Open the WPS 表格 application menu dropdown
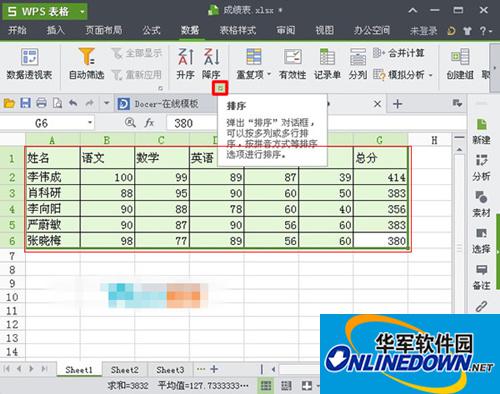Viewport: 500px width, 394px height. 82,12
